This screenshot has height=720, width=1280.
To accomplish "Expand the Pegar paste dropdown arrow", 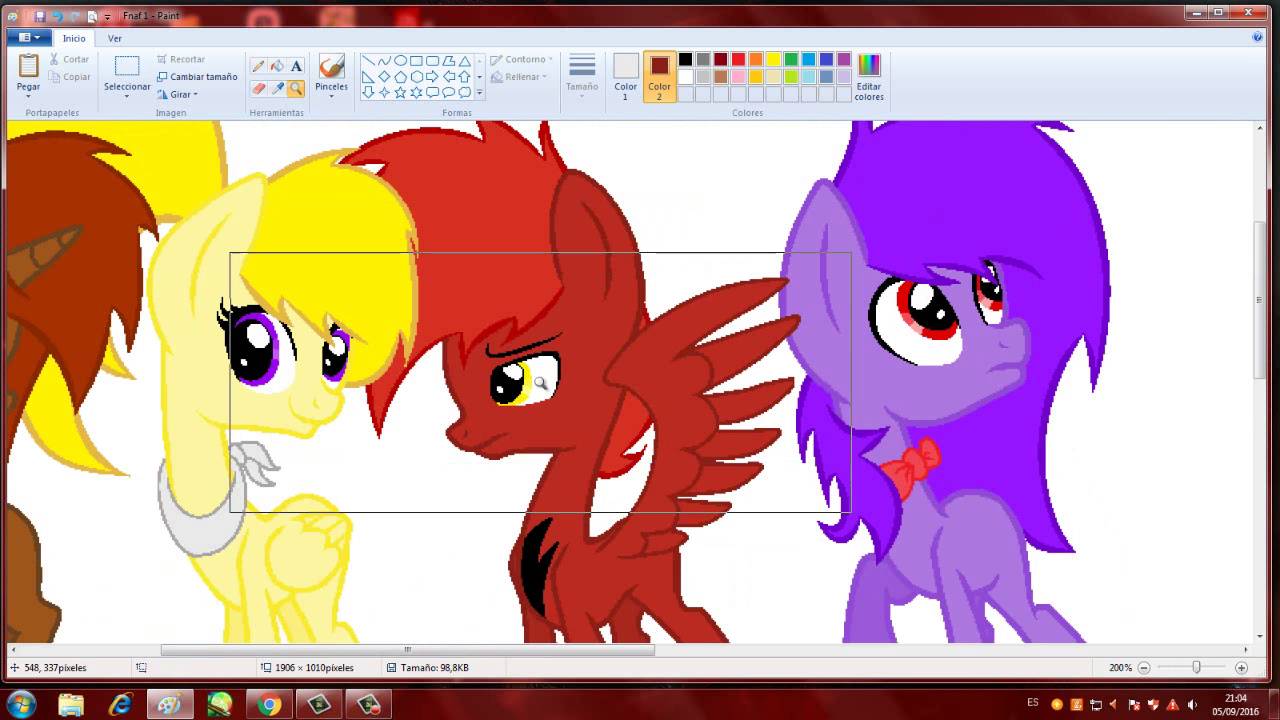I will pos(28,97).
